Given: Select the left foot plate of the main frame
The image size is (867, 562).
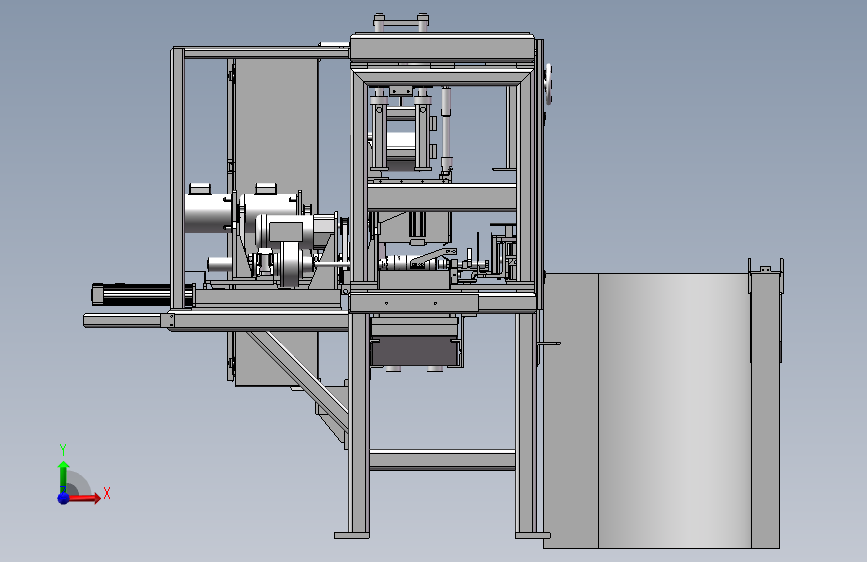Looking at the screenshot, I should [x=352, y=535].
